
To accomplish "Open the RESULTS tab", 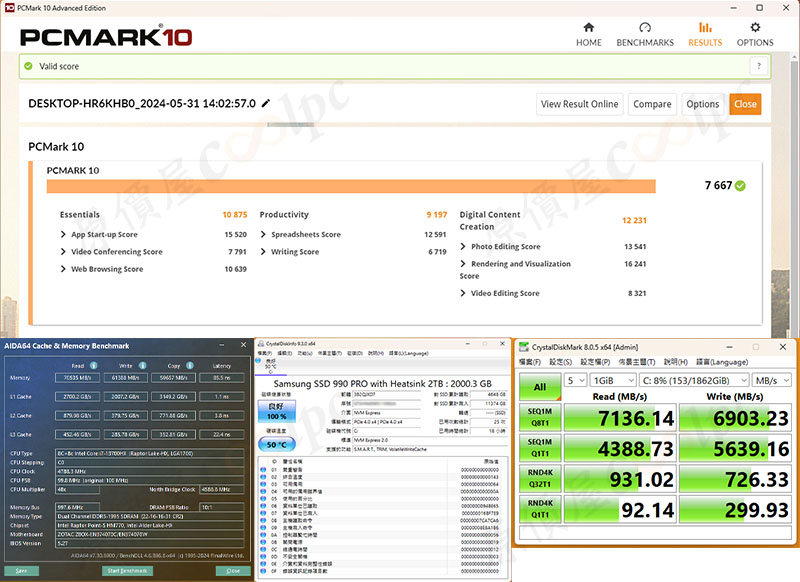I will [x=705, y=35].
